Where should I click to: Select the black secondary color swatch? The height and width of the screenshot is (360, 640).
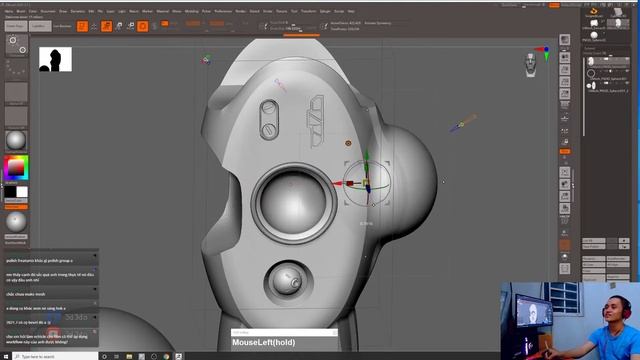pyautogui.click(x=10, y=192)
